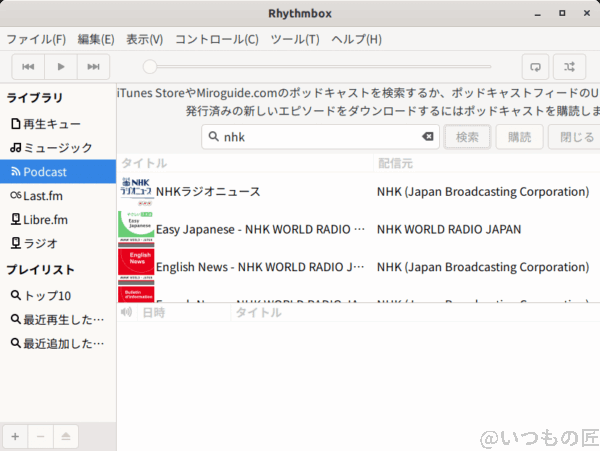This screenshot has height=451, width=600.
Task: Add new playlist with plus button
Action: (15, 436)
